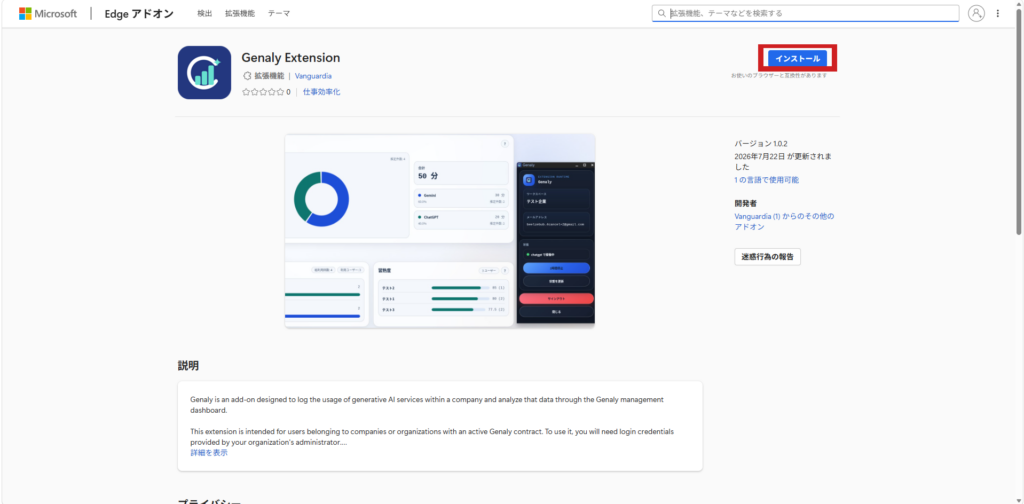Select the Genaly Extension title text
The image size is (1024, 504).
pos(291,57)
